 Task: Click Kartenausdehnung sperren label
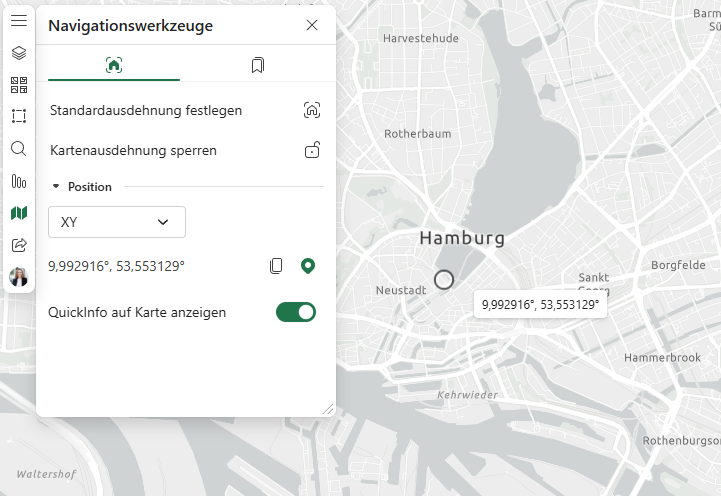133,150
